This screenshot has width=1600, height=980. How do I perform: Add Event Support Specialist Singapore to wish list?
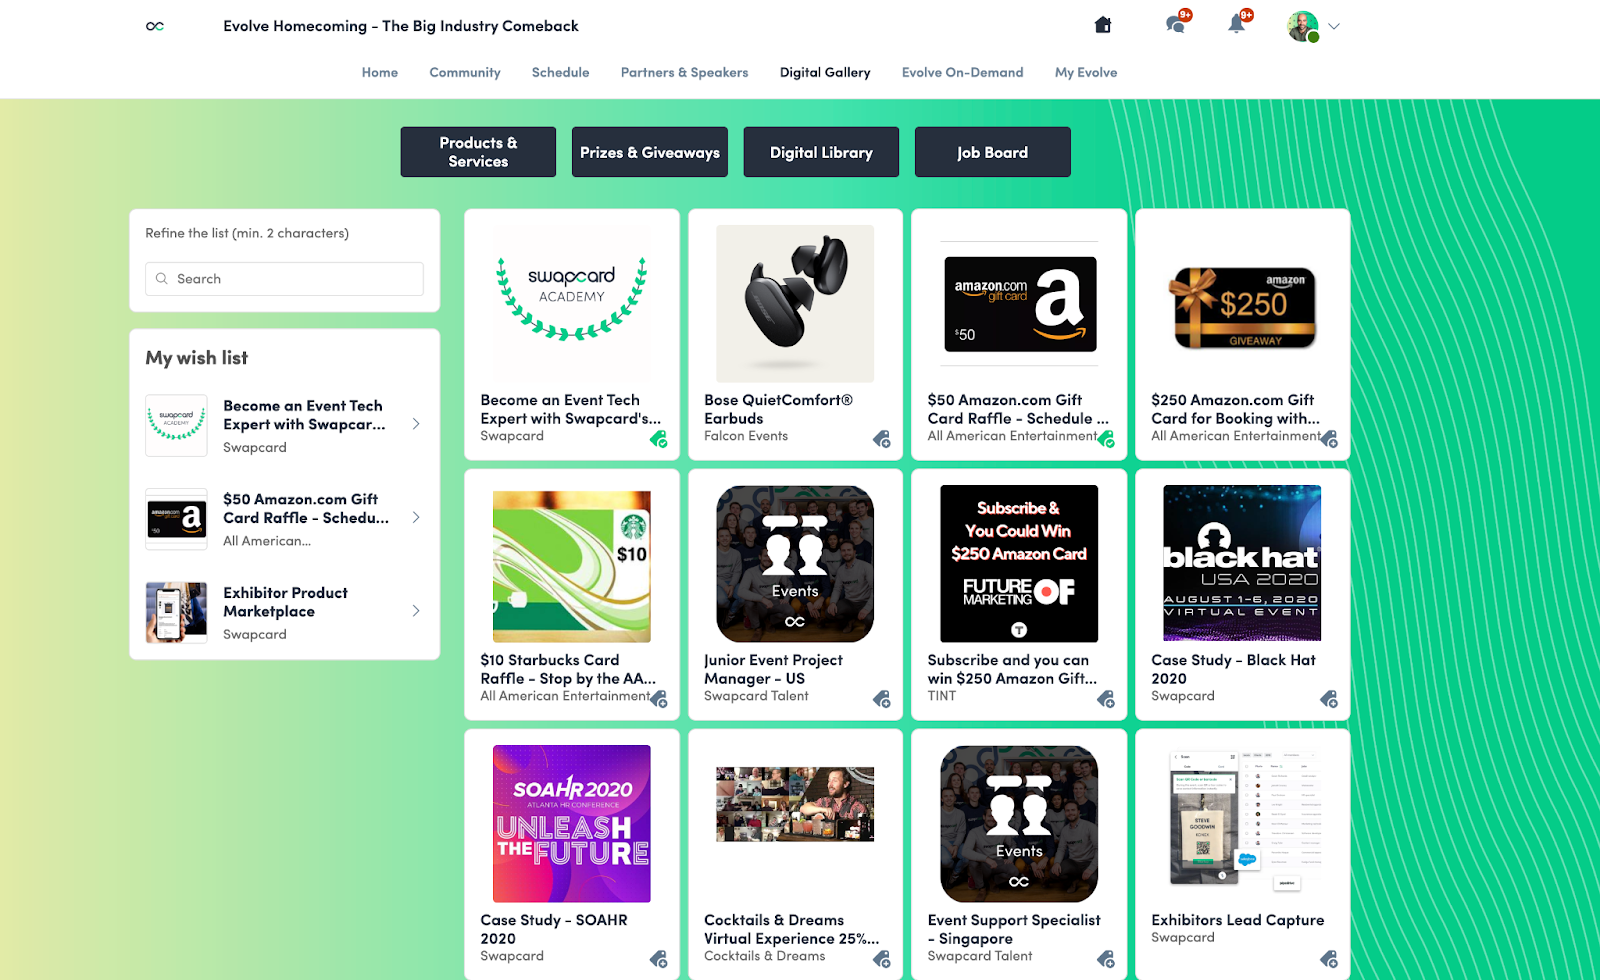point(1106,959)
